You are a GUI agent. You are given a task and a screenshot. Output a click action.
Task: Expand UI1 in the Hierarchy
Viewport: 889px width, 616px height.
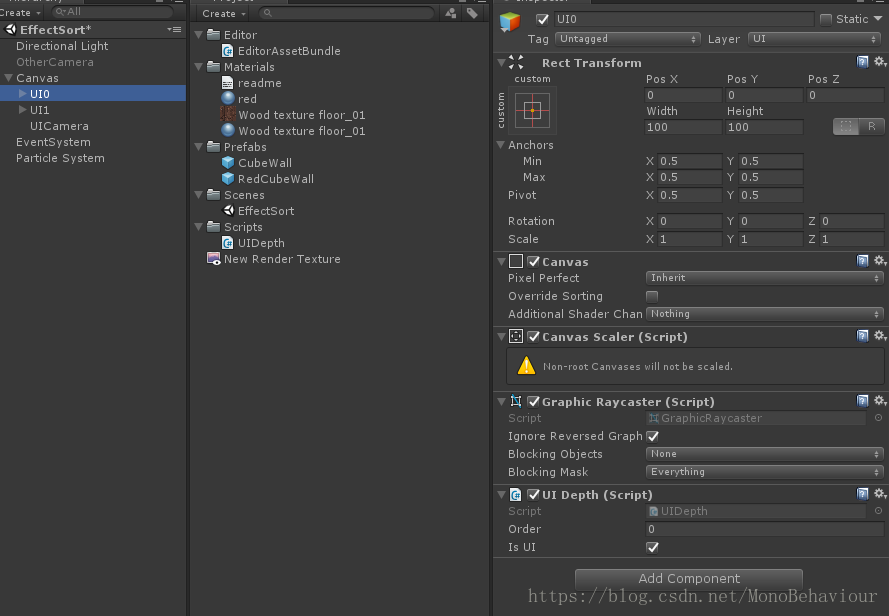coord(23,109)
